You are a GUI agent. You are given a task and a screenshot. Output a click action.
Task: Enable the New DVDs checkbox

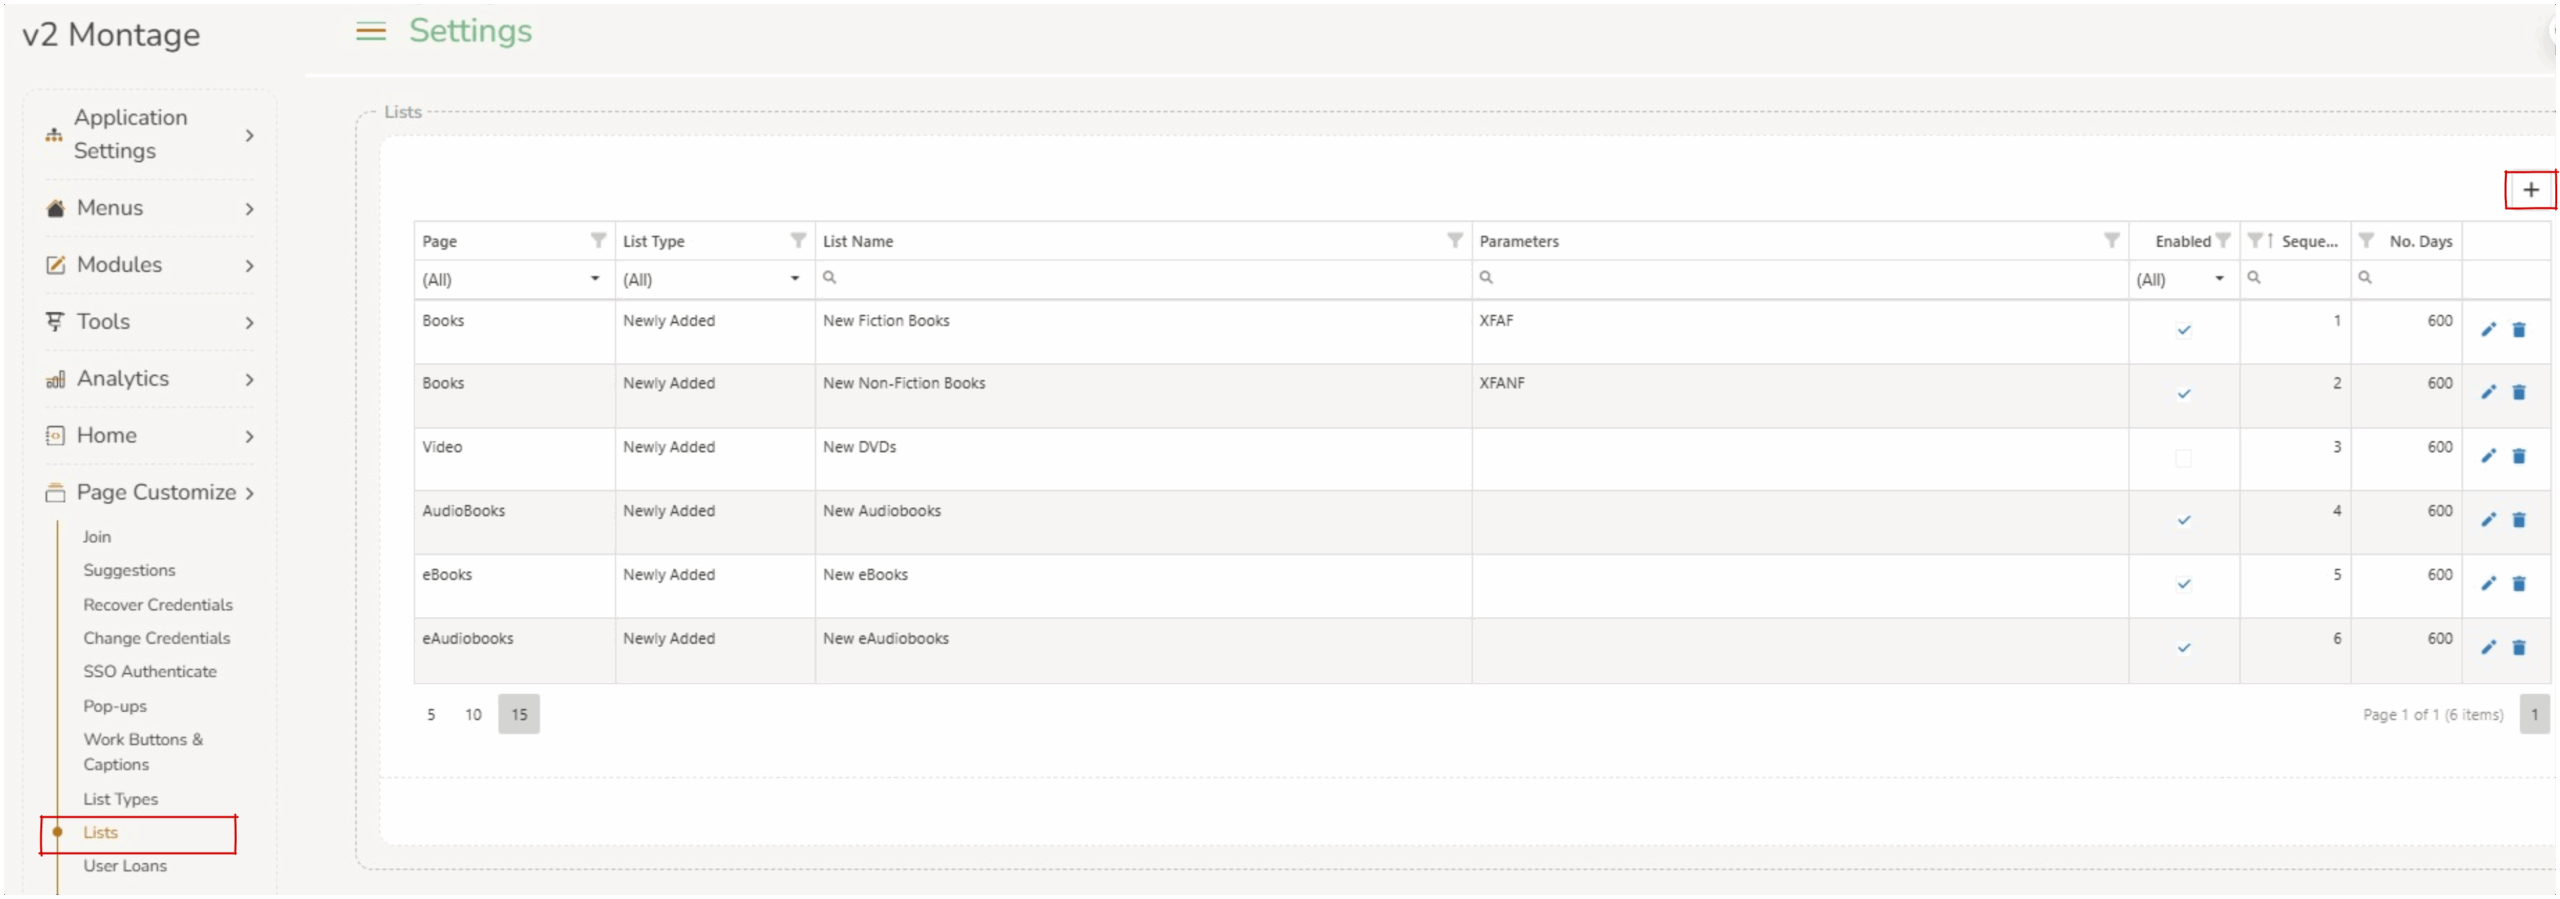click(2182, 458)
